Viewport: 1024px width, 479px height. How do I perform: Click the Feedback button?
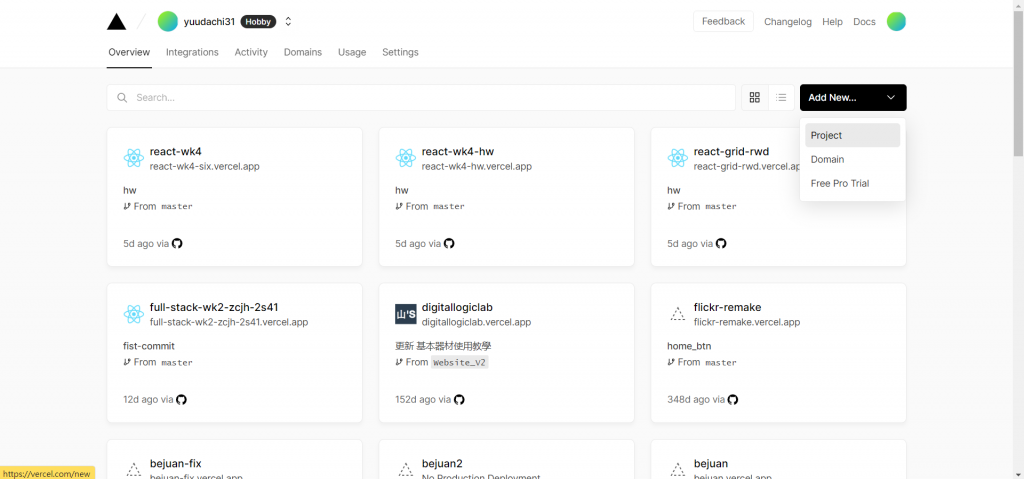[723, 22]
